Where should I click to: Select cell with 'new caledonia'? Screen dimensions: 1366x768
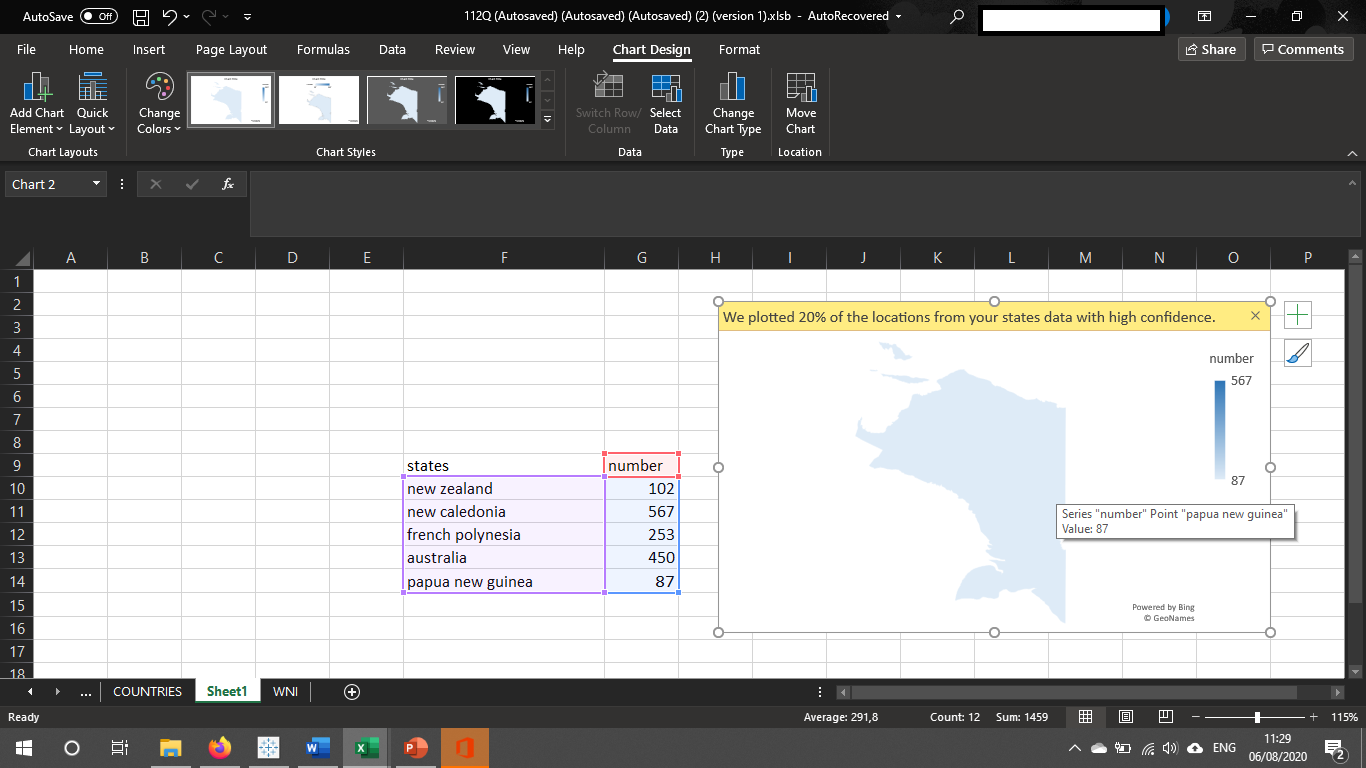pos(504,512)
